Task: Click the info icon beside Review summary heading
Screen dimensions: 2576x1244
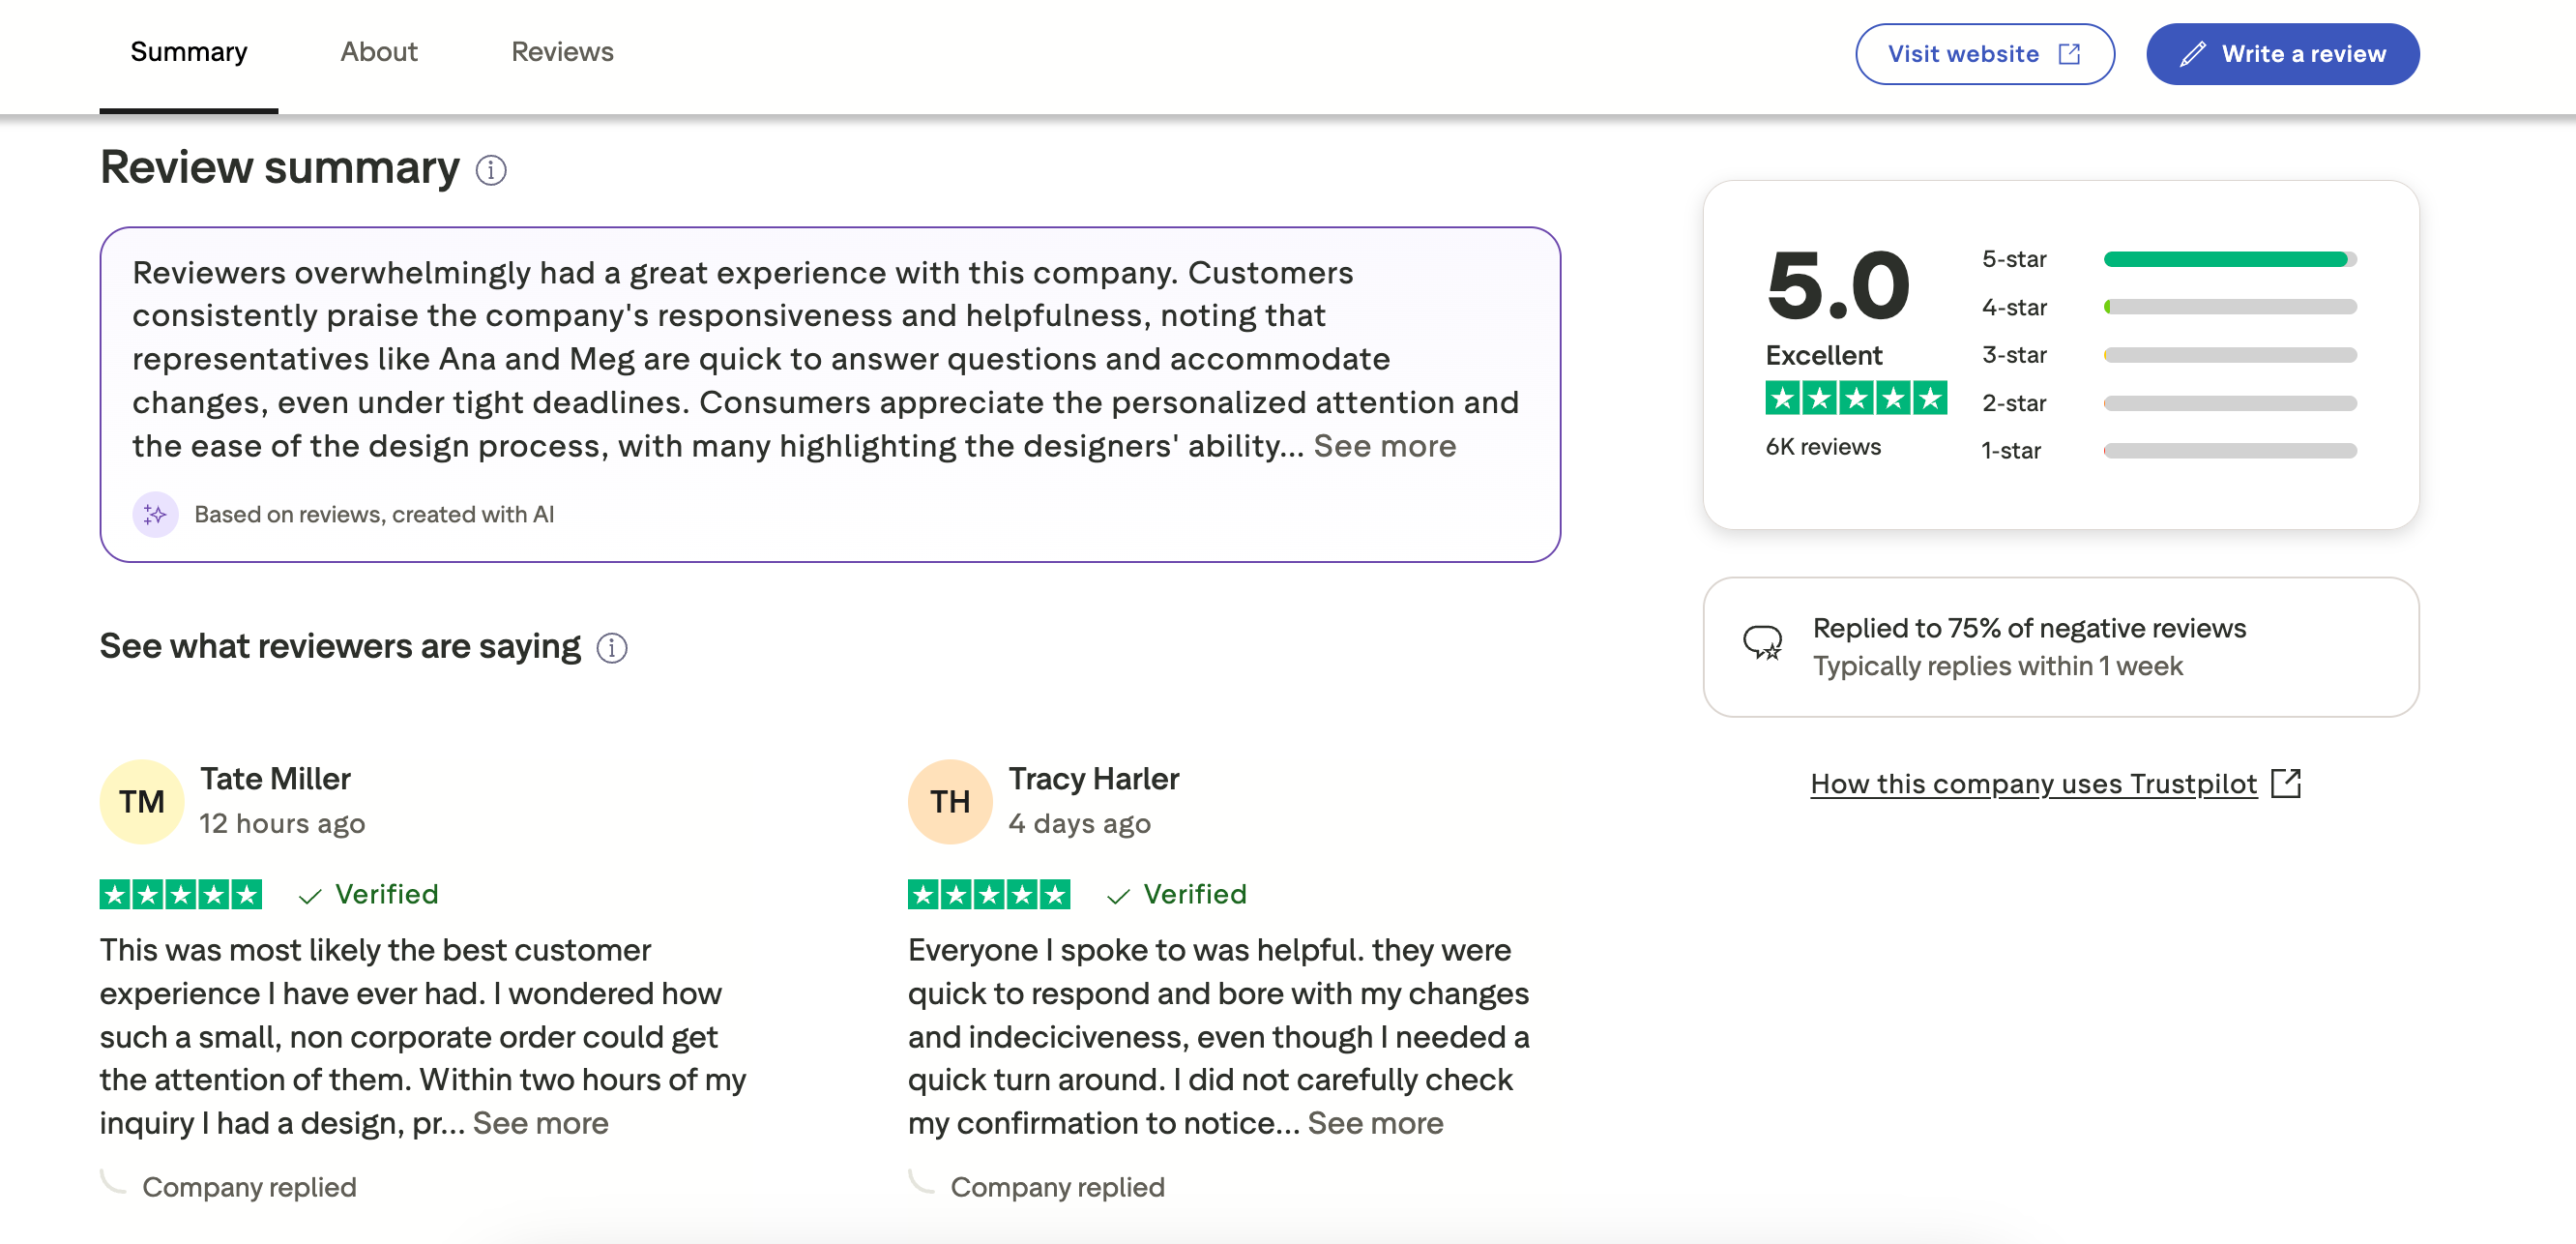Action: coord(491,169)
